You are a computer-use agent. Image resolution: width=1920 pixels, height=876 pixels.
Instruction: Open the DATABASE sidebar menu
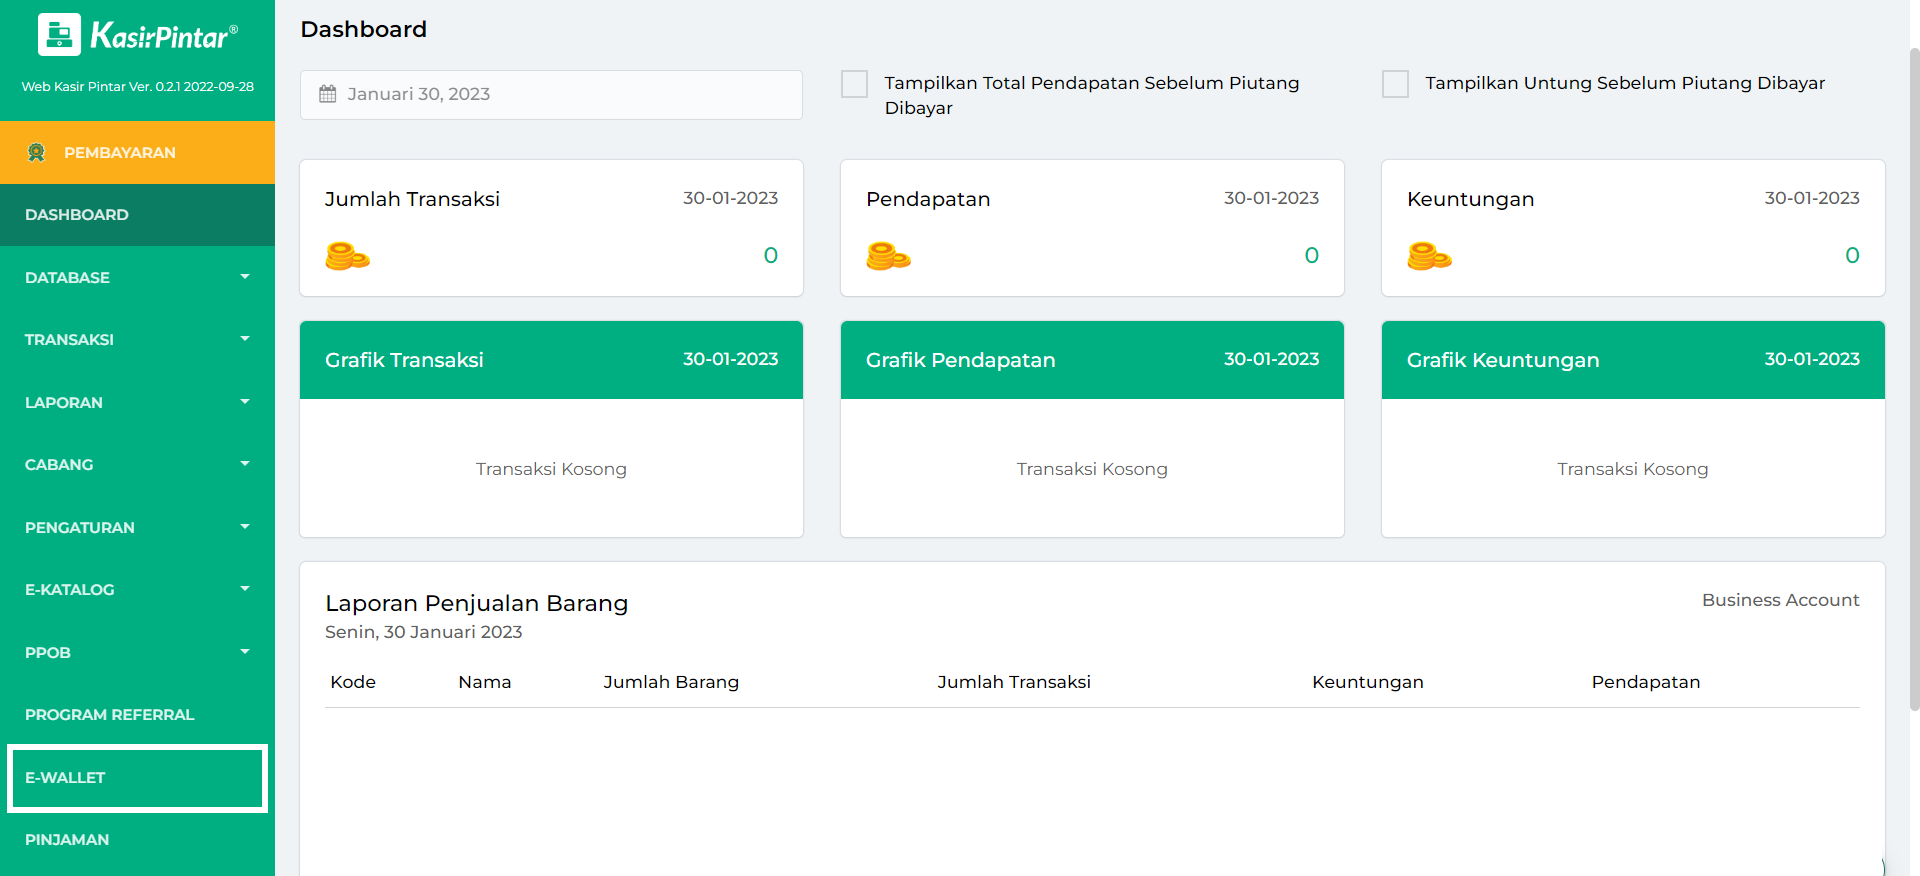[x=137, y=277]
